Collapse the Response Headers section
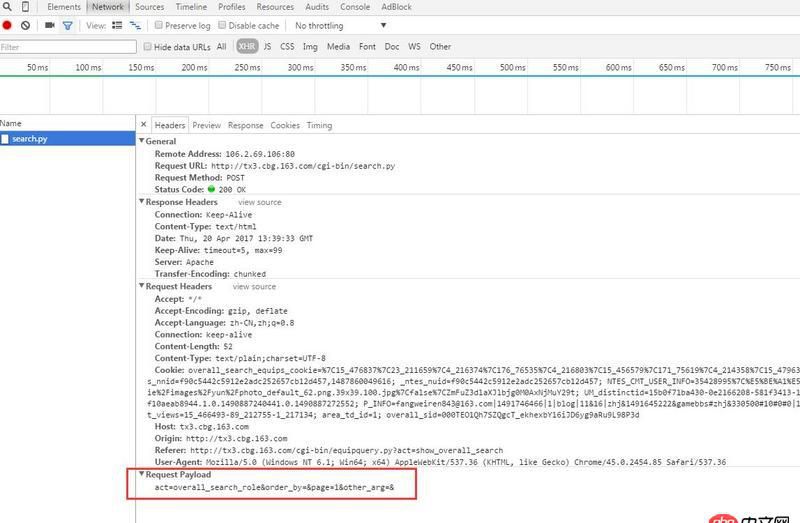This screenshot has width=800, height=523. [141, 202]
